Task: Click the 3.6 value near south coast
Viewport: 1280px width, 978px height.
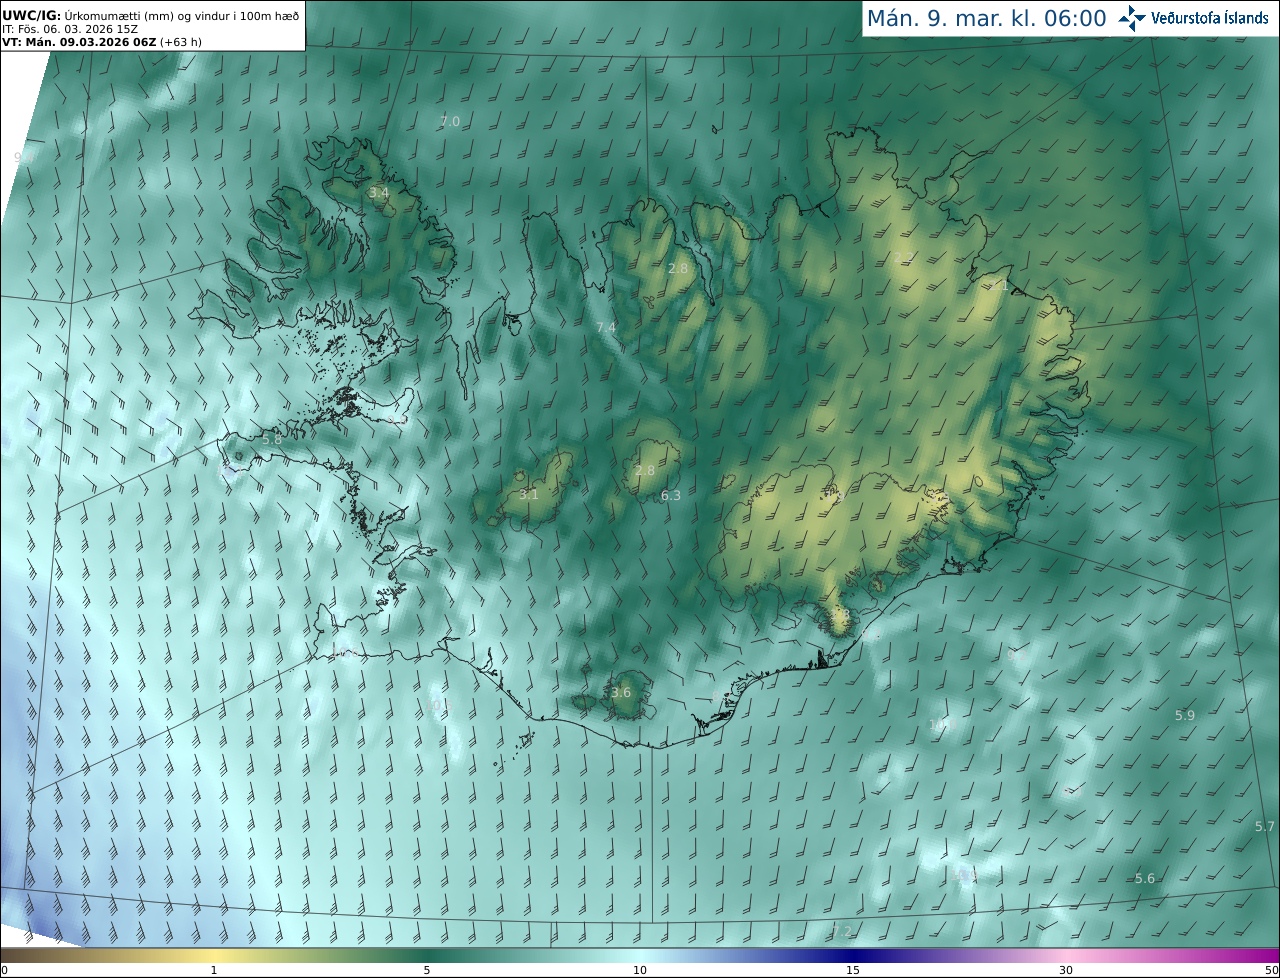Action: point(621,692)
